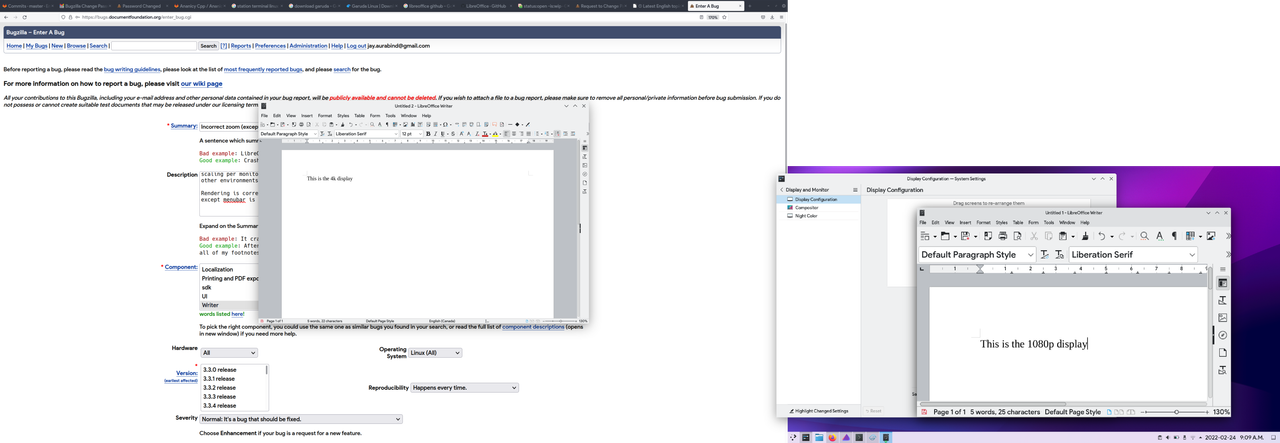Apply Bold in Untitled 2 Writer toolbar
This screenshot has width=1280, height=443.
[x=428, y=134]
